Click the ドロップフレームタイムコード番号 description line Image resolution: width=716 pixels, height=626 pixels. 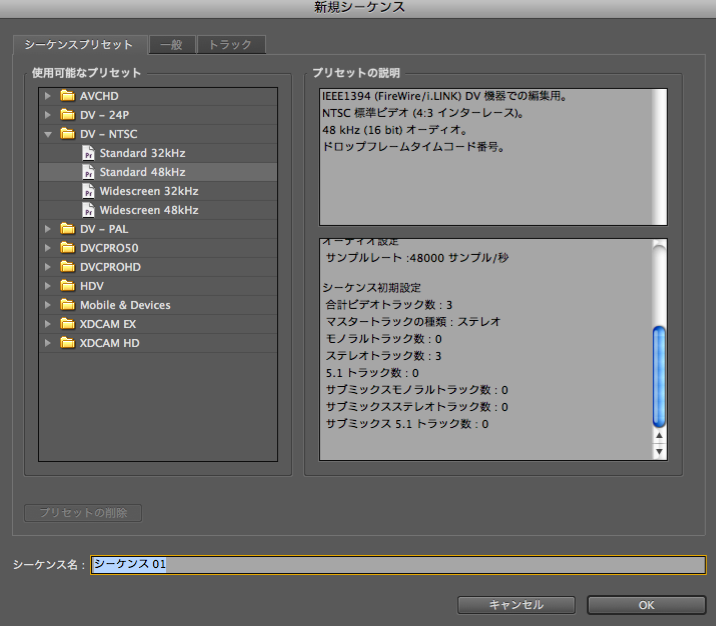tap(413, 147)
